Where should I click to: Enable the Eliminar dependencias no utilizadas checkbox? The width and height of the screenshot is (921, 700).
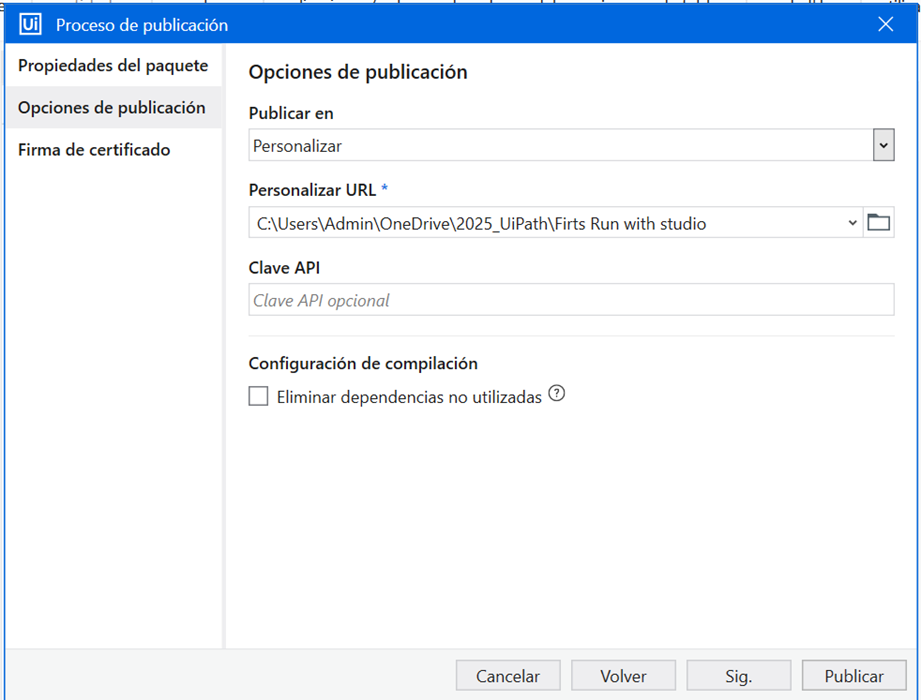click(x=258, y=396)
